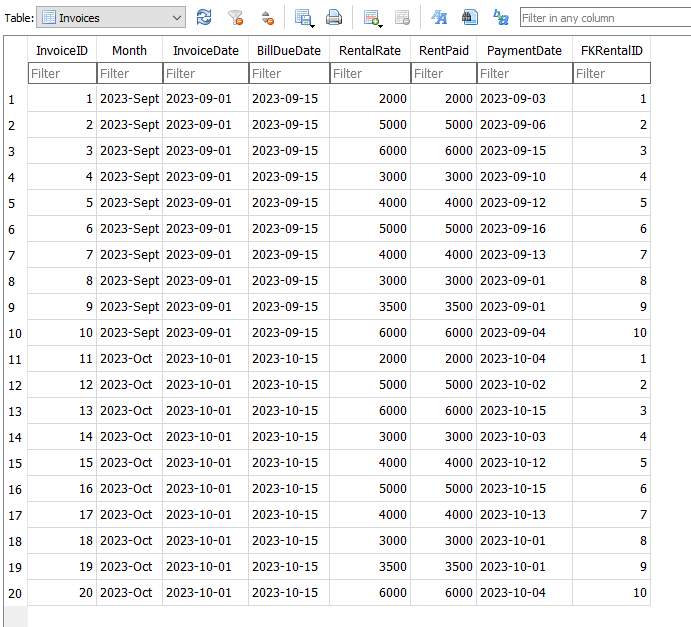691x627 pixels.
Task: Insert a new record in the table
Action: tap(372, 18)
